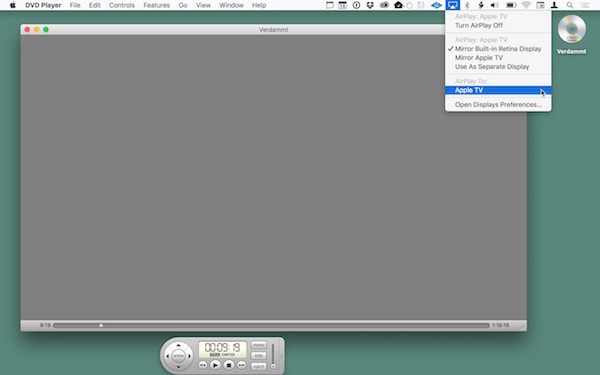
Task: Skip to the previous chapter
Action: (203, 365)
